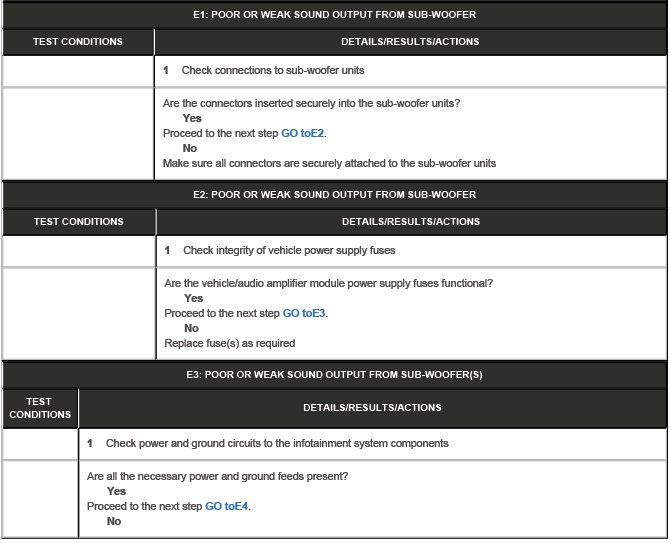Click Test Conditions header in E3 table
The image size is (670, 543).
pos(41,408)
